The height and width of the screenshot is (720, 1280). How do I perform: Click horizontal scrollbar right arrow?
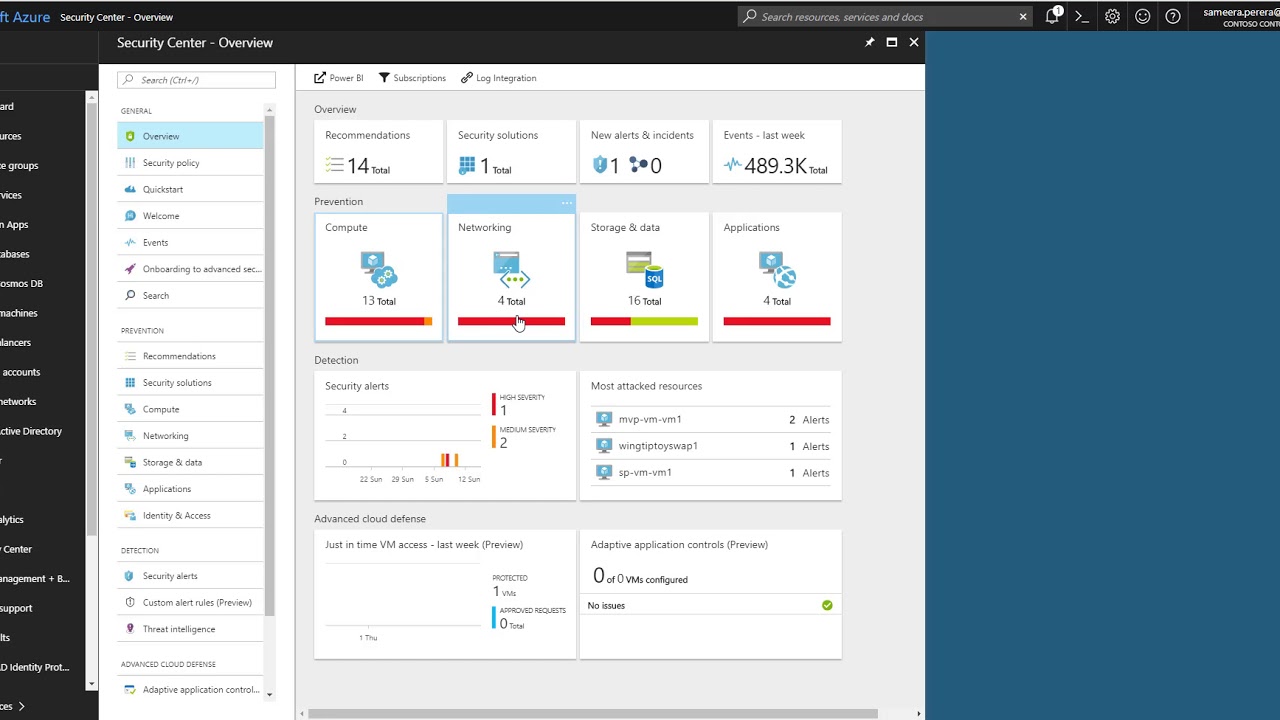tap(918, 714)
